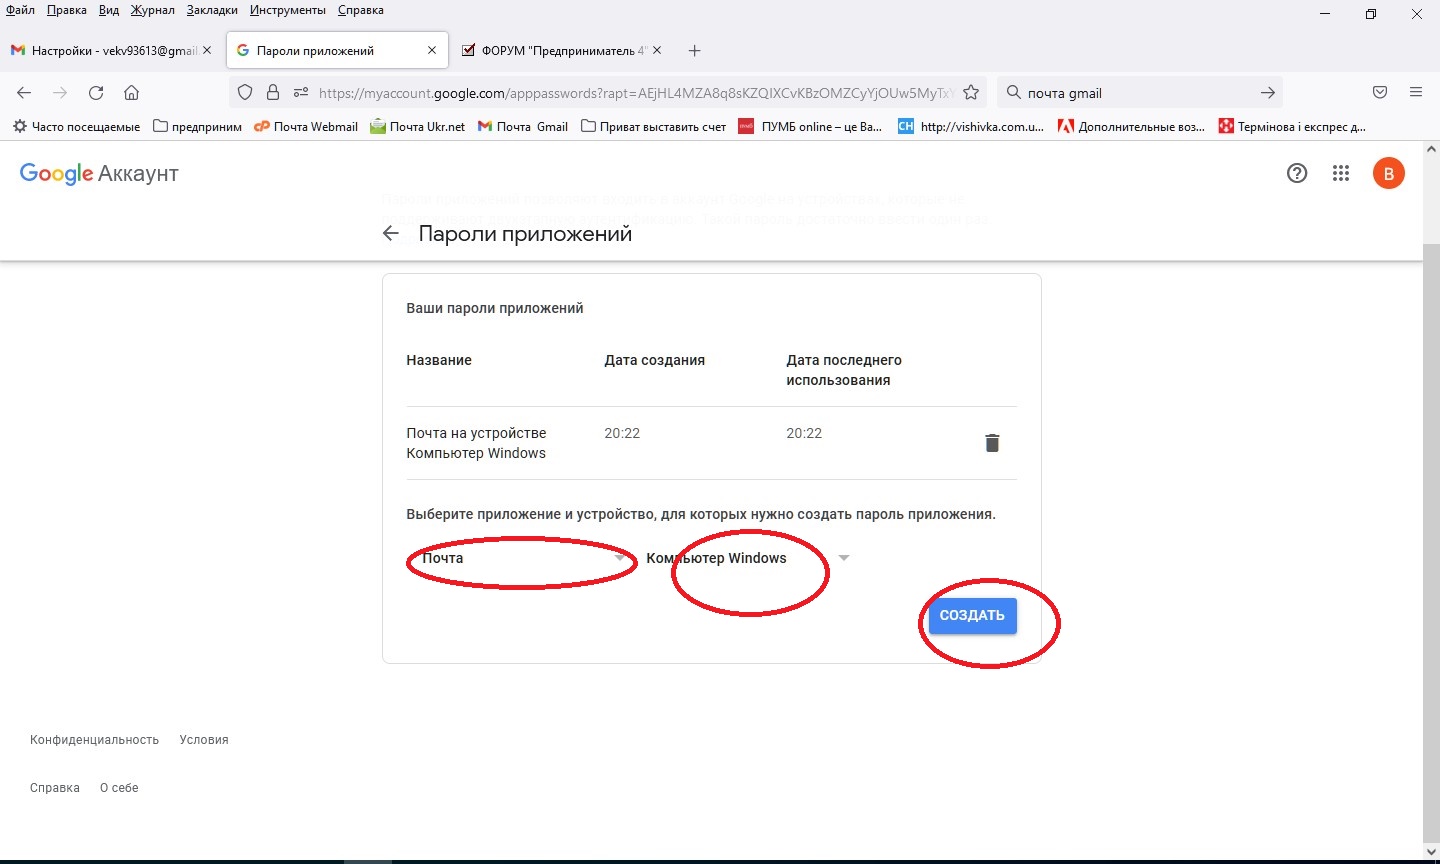Switch to the ФОРУМ Предприниматель tab
The width and height of the screenshot is (1440, 864).
[555, 51]
